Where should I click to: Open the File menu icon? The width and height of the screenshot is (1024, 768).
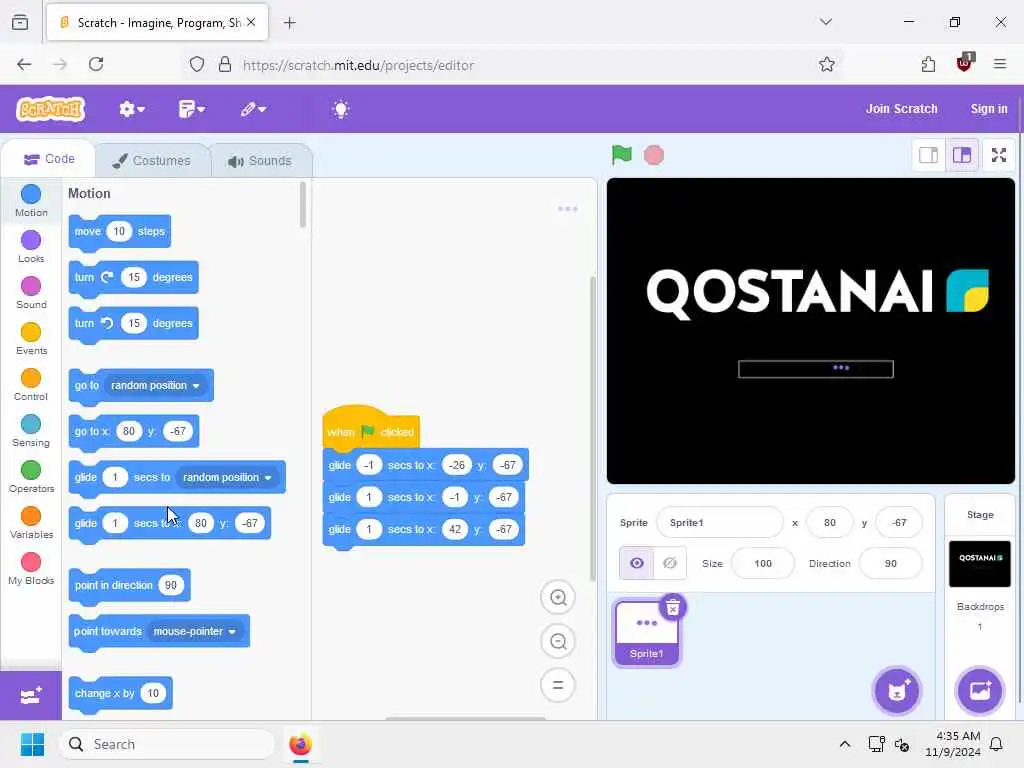(191, 109)
